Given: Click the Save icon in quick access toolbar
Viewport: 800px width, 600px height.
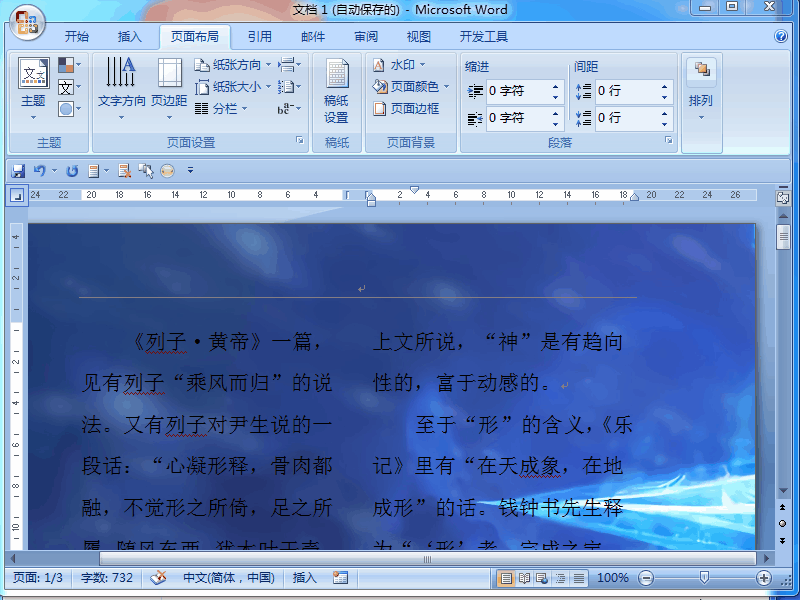Looking at the screenshot, I should [x=18, y=171].
